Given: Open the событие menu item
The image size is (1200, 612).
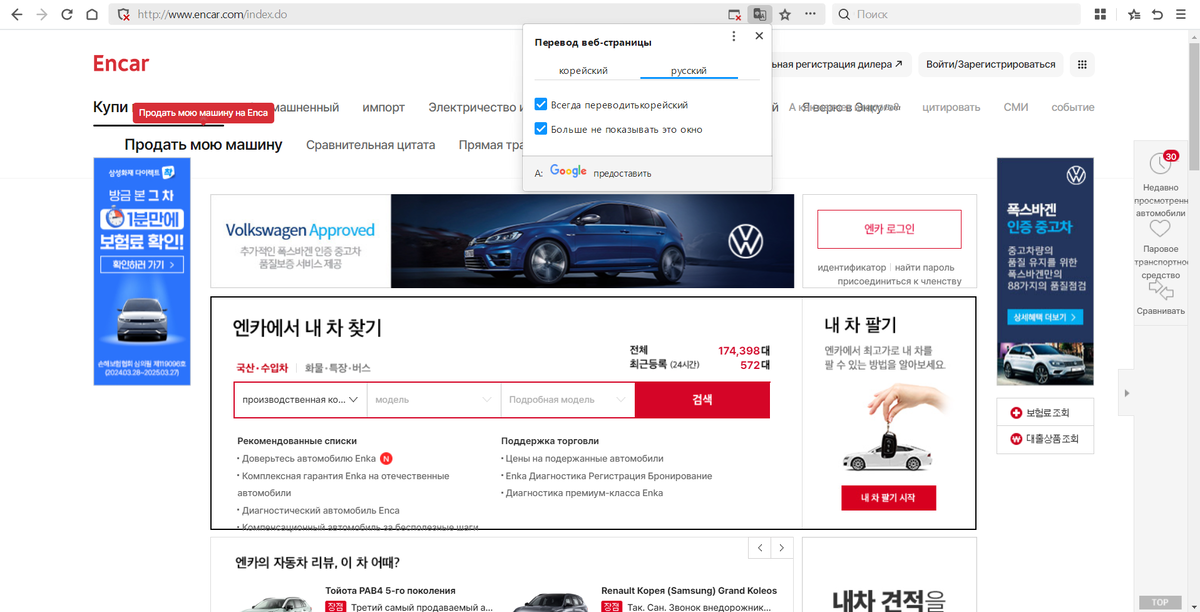Looking at the screenshot, I should [x=1073, y=107].
